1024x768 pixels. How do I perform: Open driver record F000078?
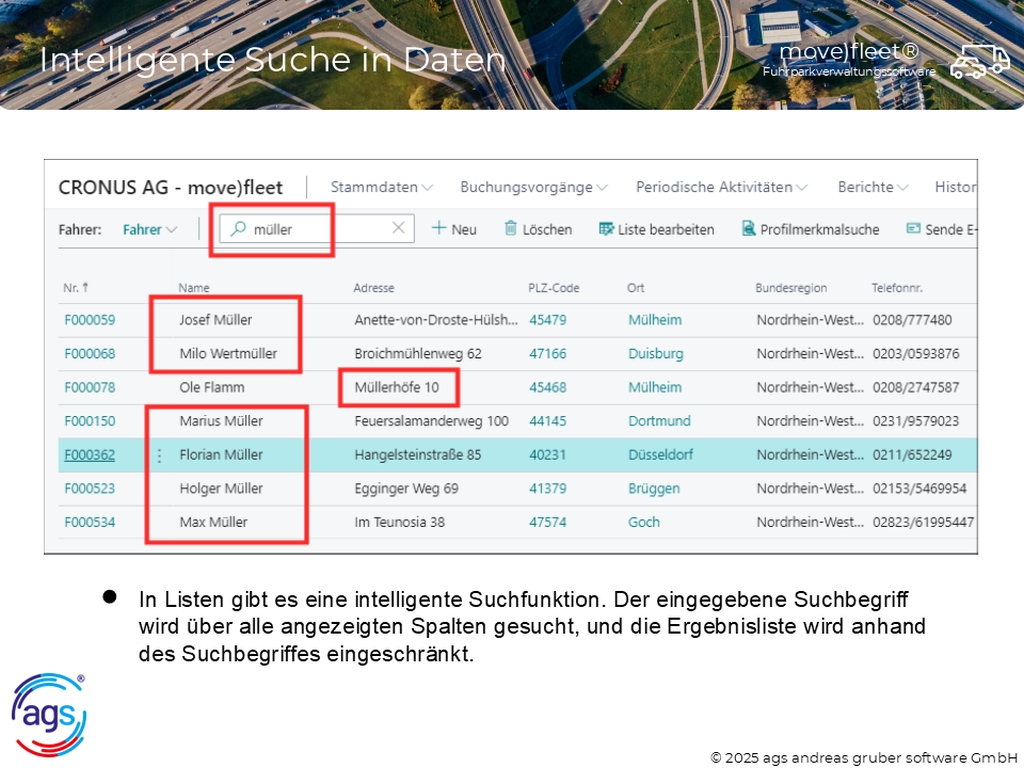pyautogui.click(x=89, y=387)
